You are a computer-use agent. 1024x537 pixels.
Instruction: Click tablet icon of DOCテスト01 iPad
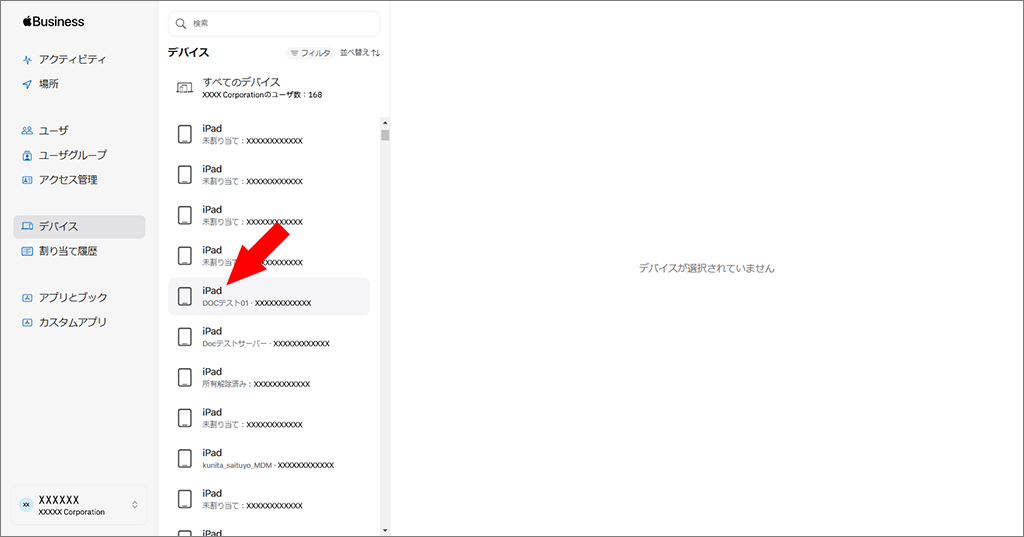coord(185,297)
